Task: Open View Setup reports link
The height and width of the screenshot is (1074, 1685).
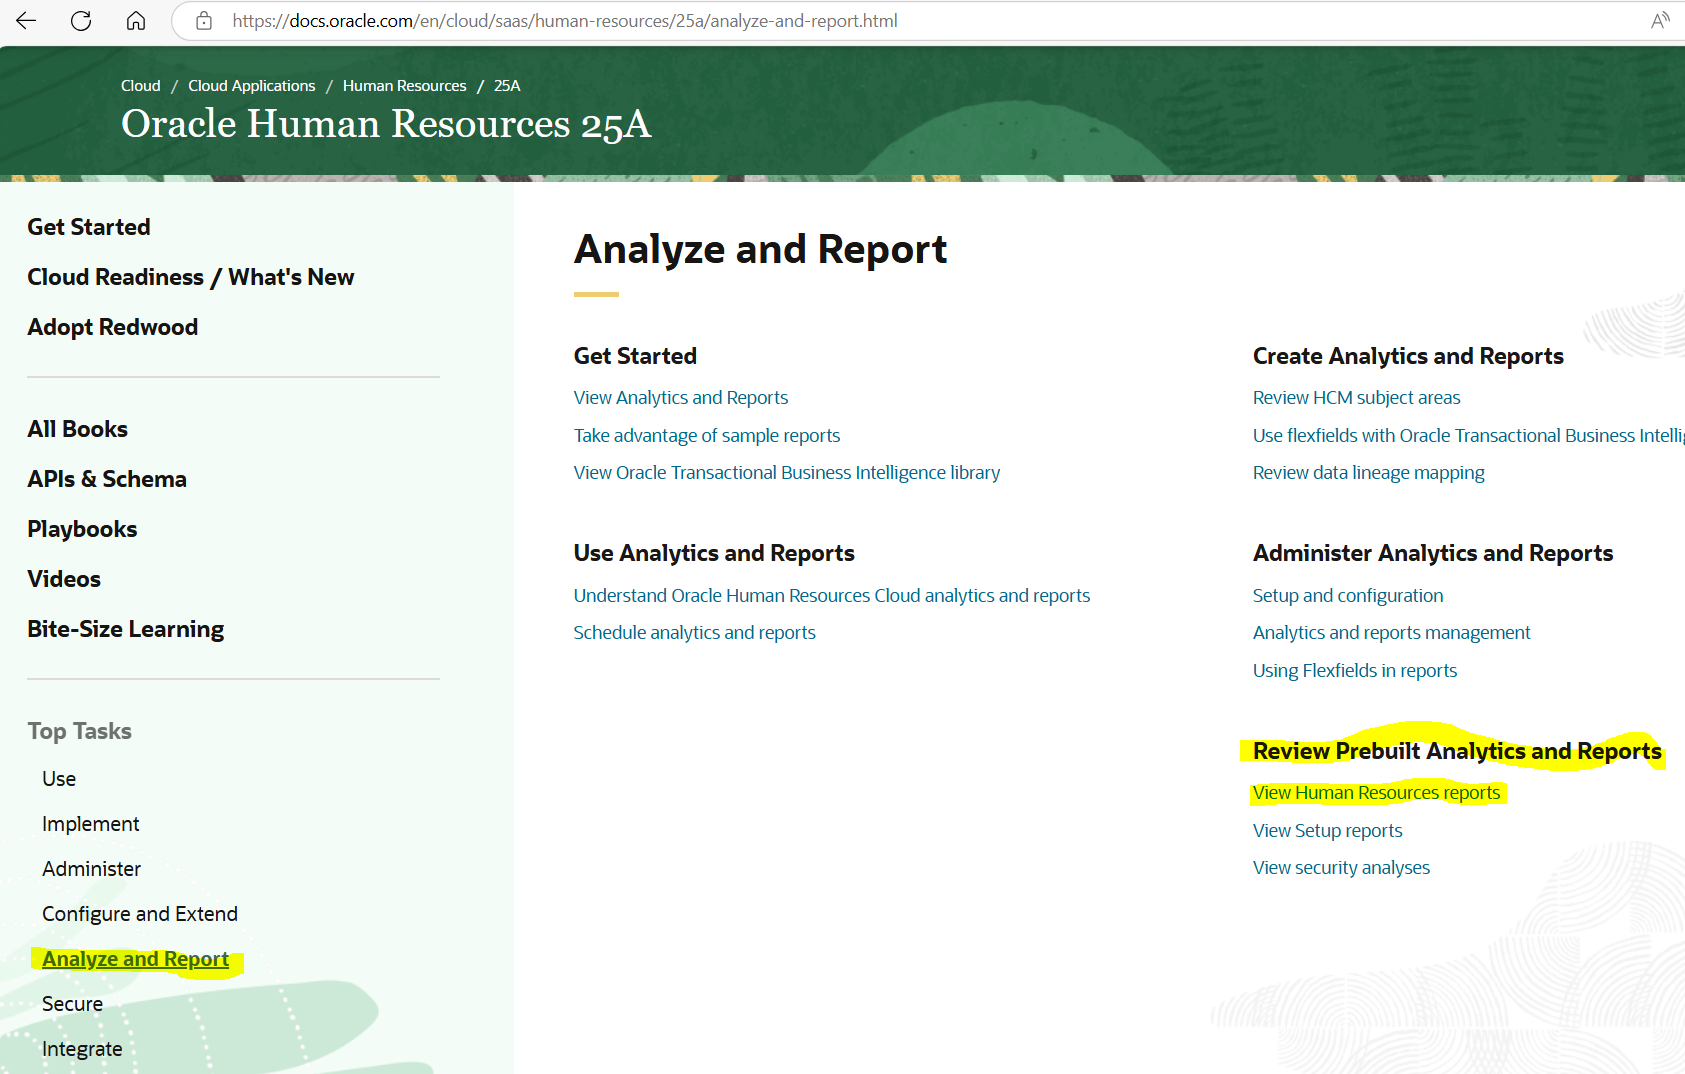Action: (1328, 831)
